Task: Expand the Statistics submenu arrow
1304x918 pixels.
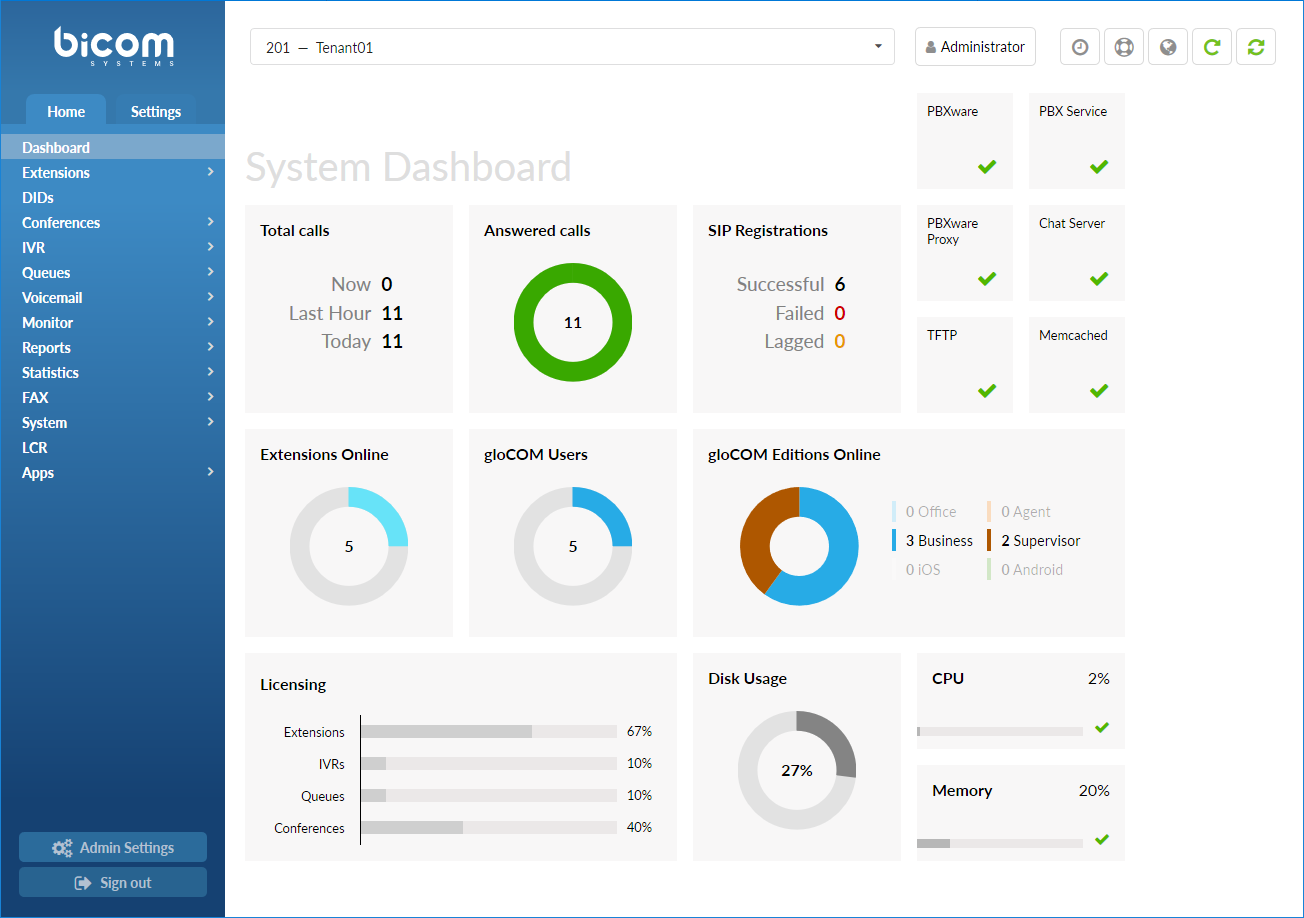Action: [x=210, y=372]
